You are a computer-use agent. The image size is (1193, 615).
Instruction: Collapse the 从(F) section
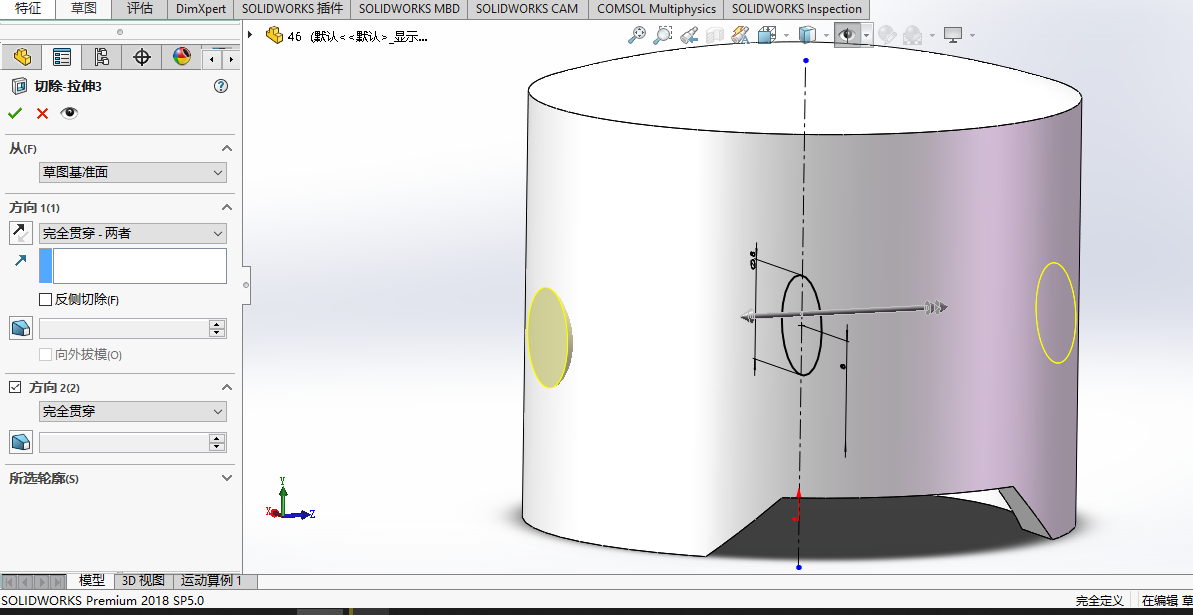tap(226, 148)
